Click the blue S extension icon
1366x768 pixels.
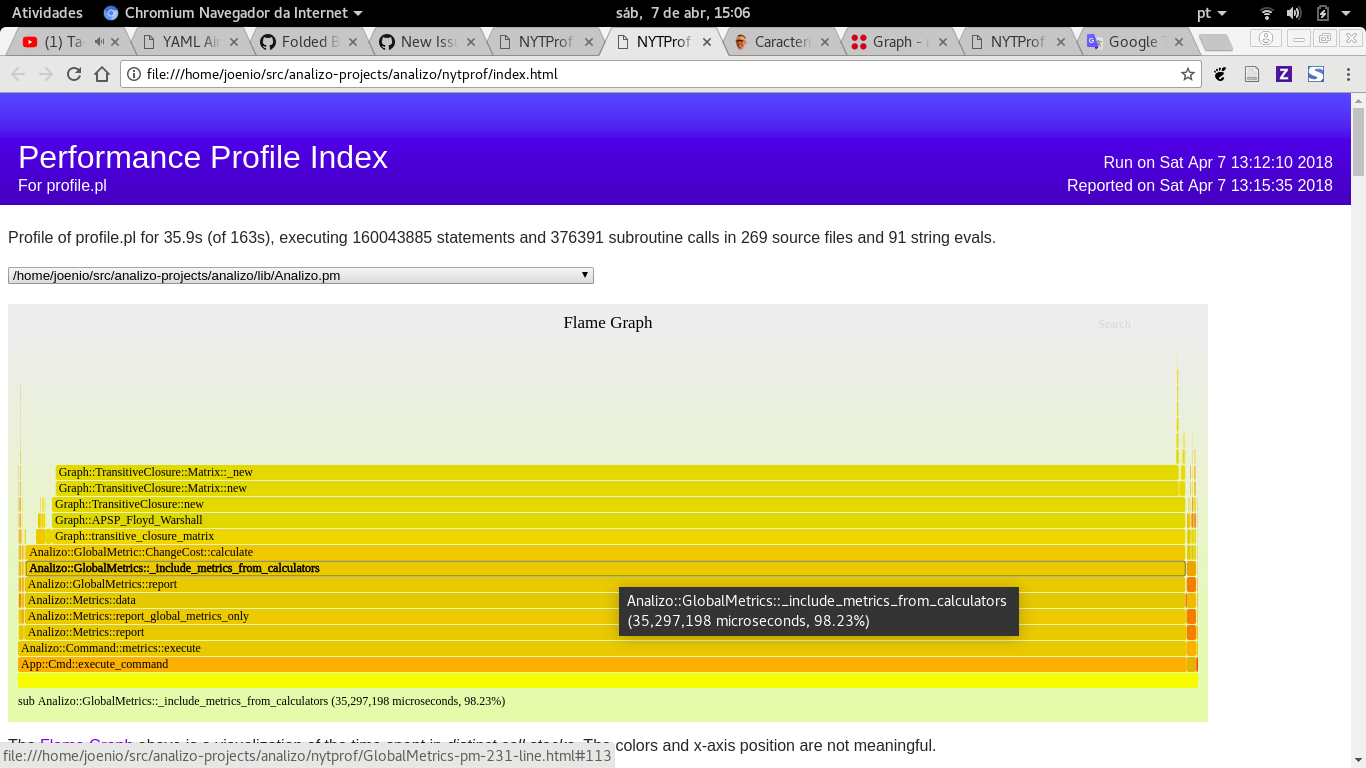click(1315, 74)
